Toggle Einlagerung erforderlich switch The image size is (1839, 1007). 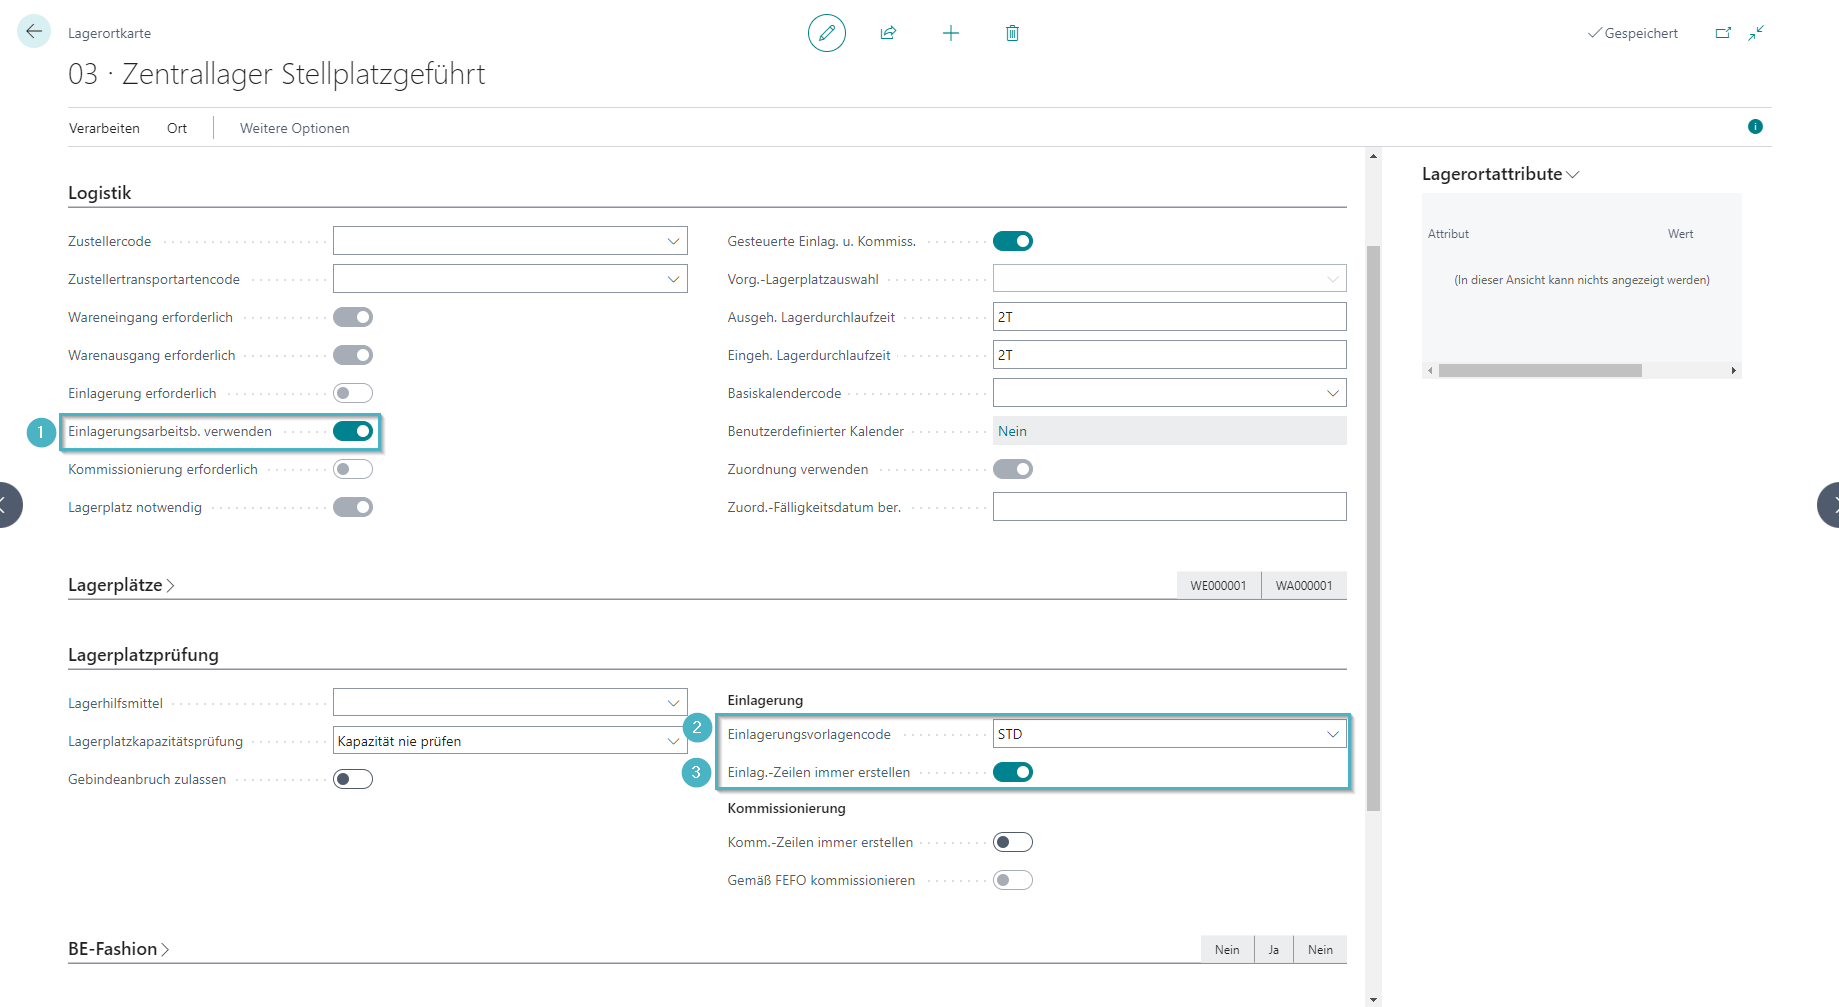[353, 393]
